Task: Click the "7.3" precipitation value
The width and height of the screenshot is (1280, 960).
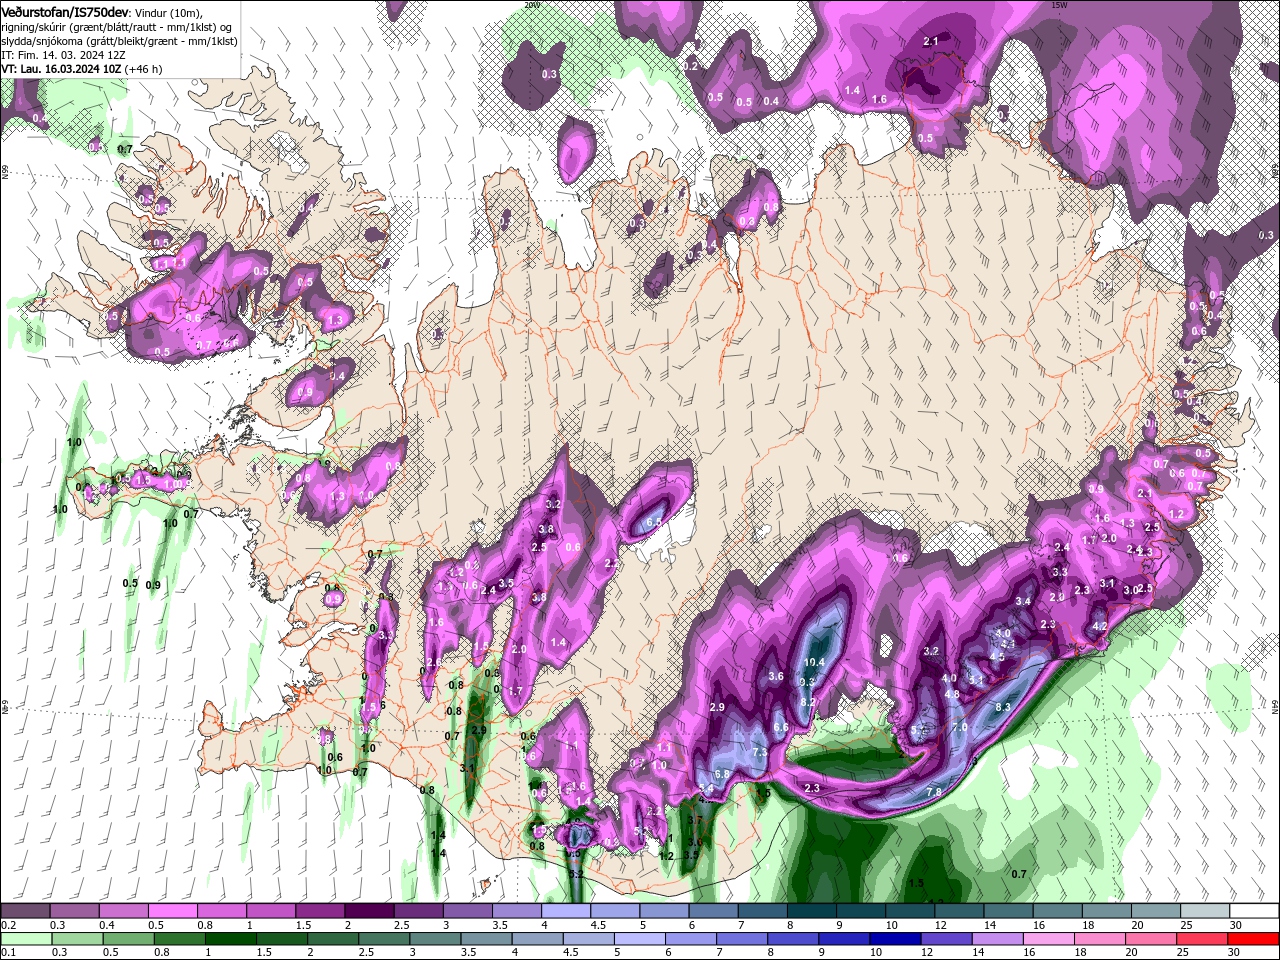Action: pyautogui.click(x=759, y=752)
